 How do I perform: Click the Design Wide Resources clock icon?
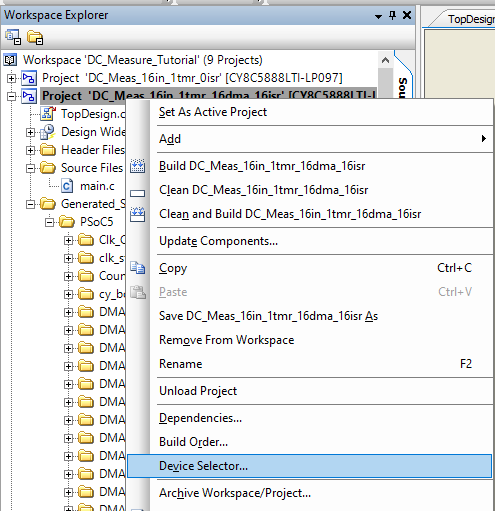48,132
